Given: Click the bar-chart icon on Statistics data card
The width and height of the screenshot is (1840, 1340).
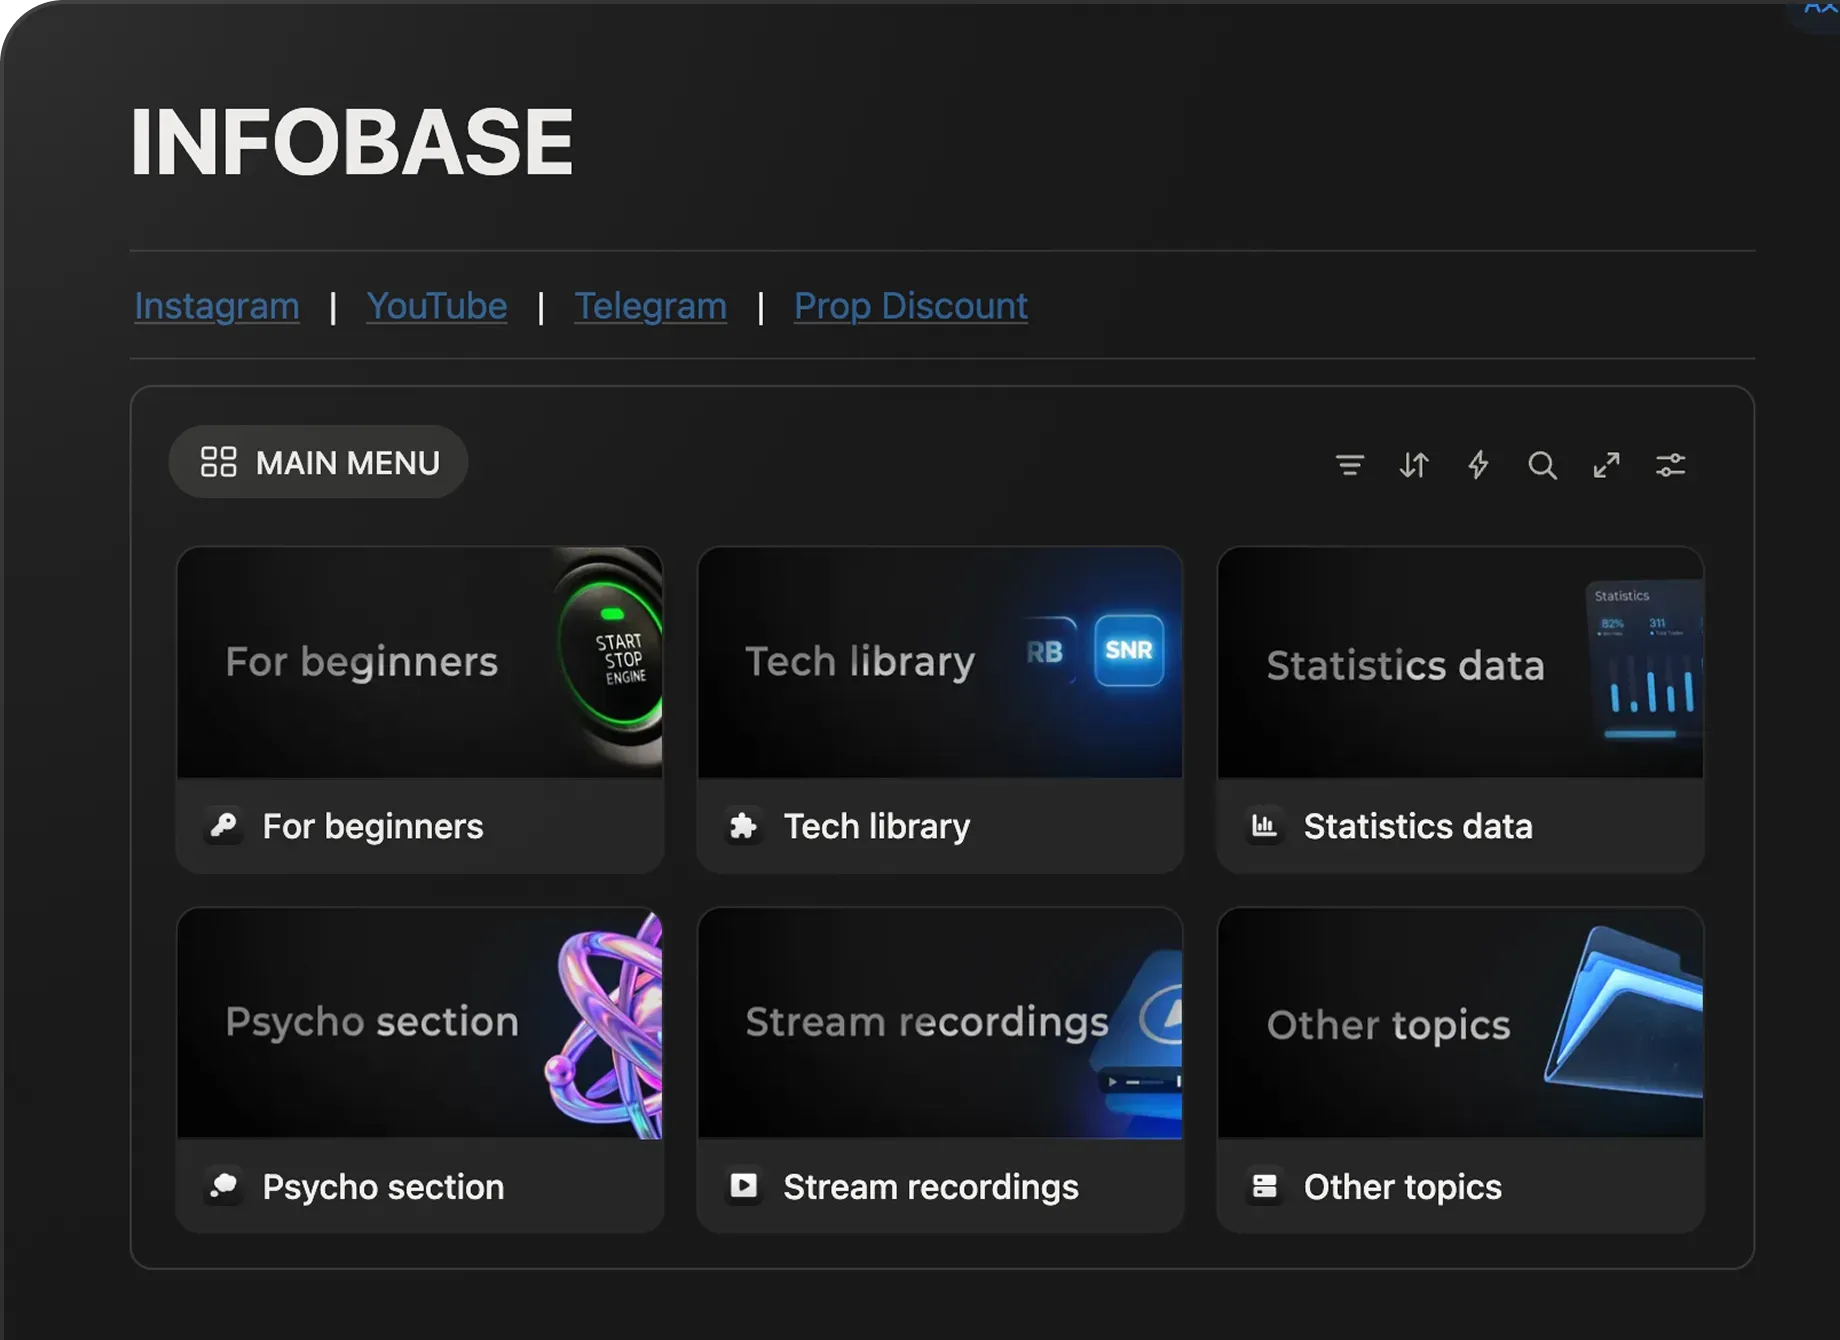Looking at the screenshot, I should (x=1264, y=826).
